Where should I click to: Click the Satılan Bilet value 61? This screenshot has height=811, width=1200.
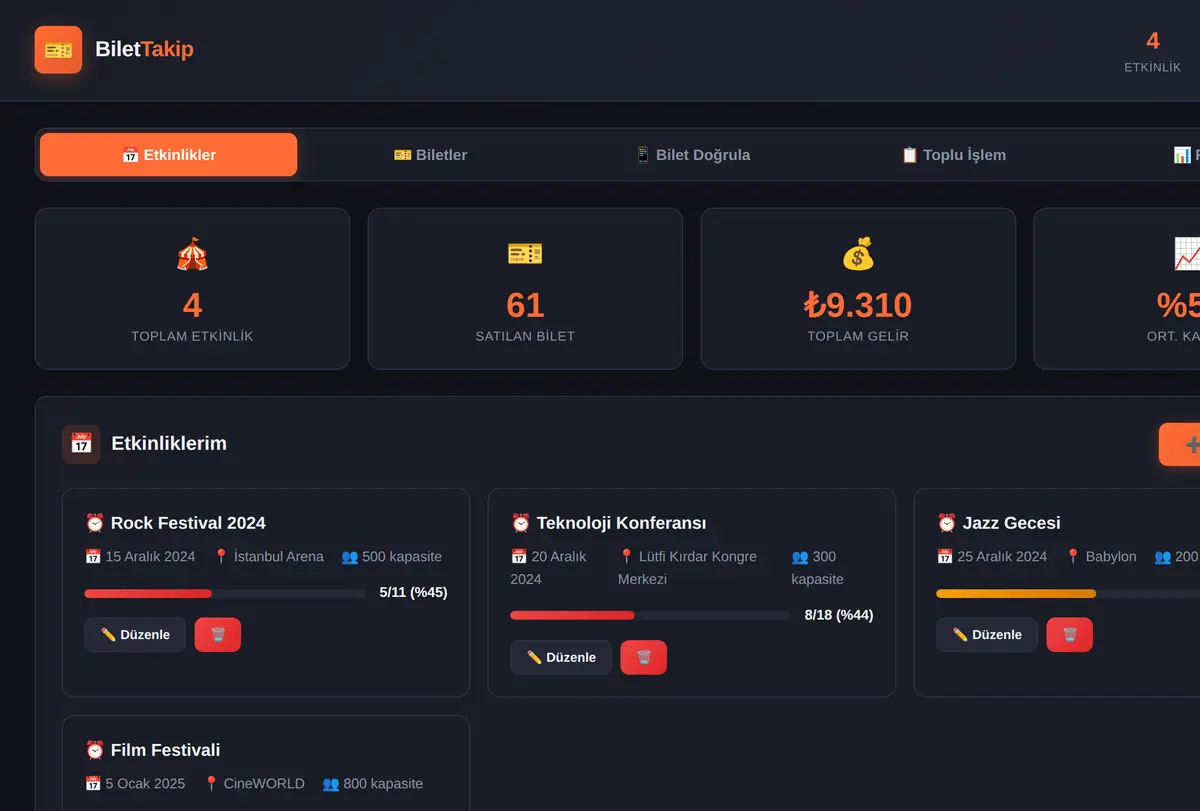click(x=525, y=305)
